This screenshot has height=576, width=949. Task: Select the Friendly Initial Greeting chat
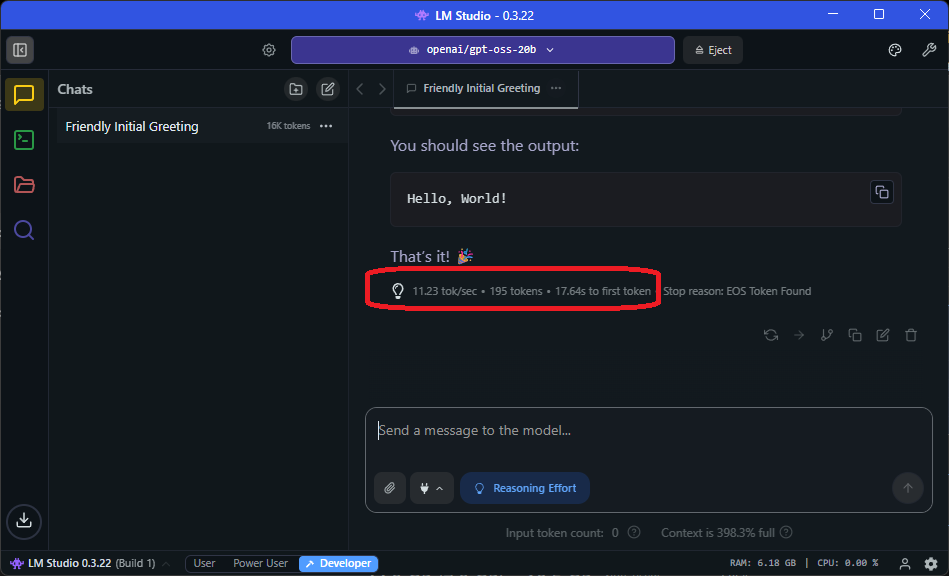tap(202, 126)
